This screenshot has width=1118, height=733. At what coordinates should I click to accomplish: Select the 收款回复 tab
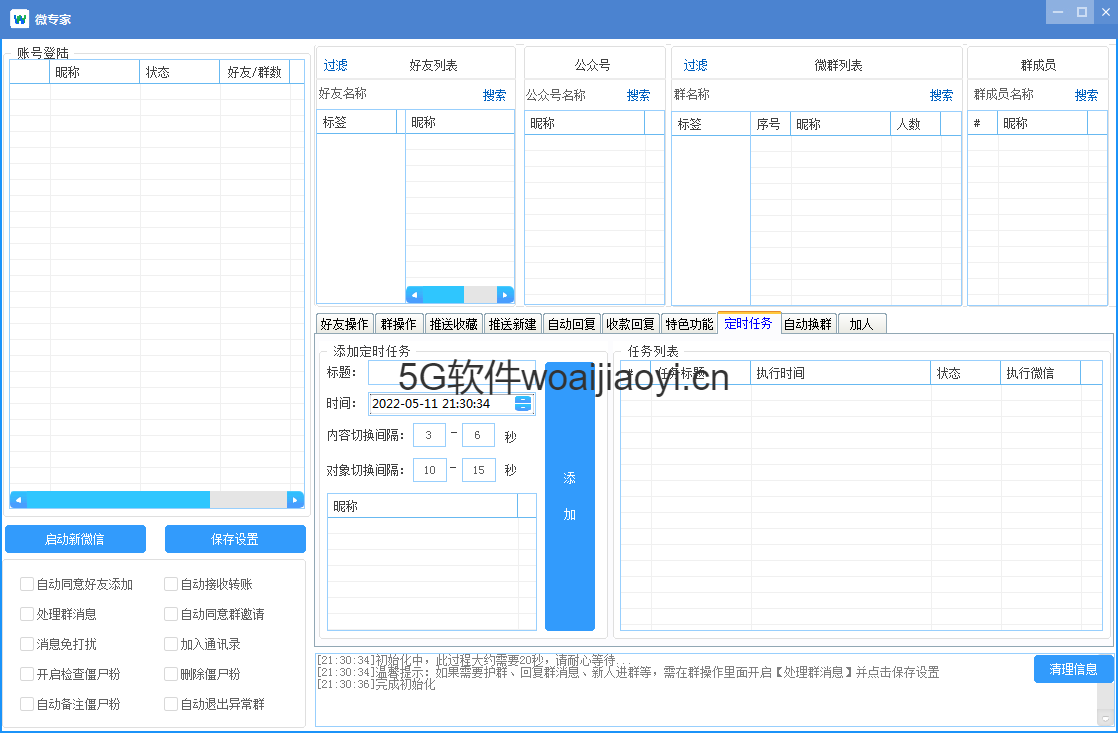pos(631,324)
